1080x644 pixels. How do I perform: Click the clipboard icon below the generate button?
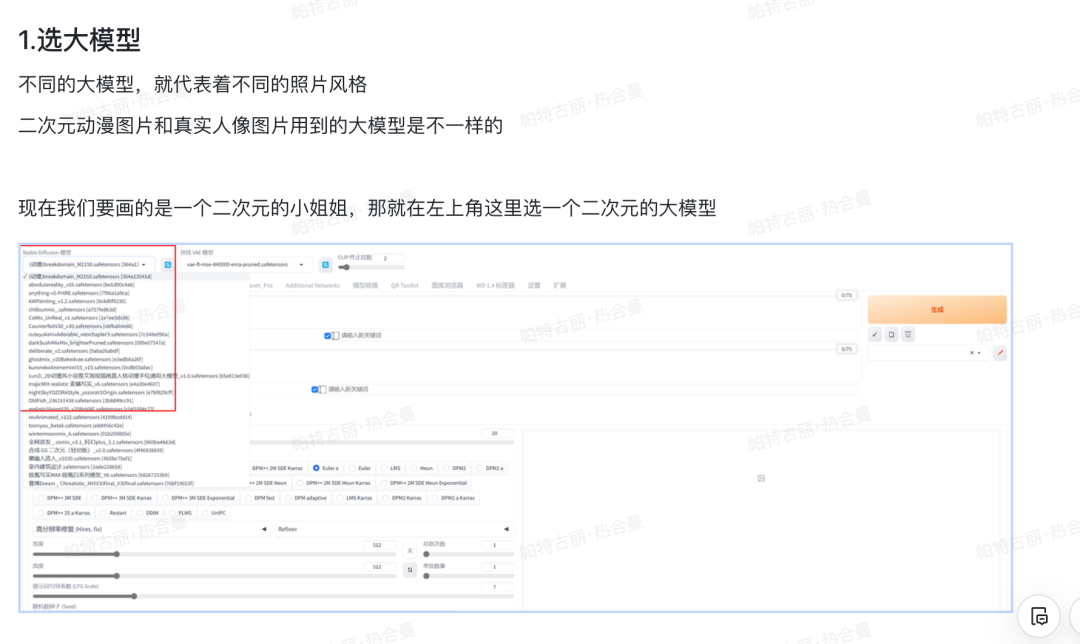[891, 335]
